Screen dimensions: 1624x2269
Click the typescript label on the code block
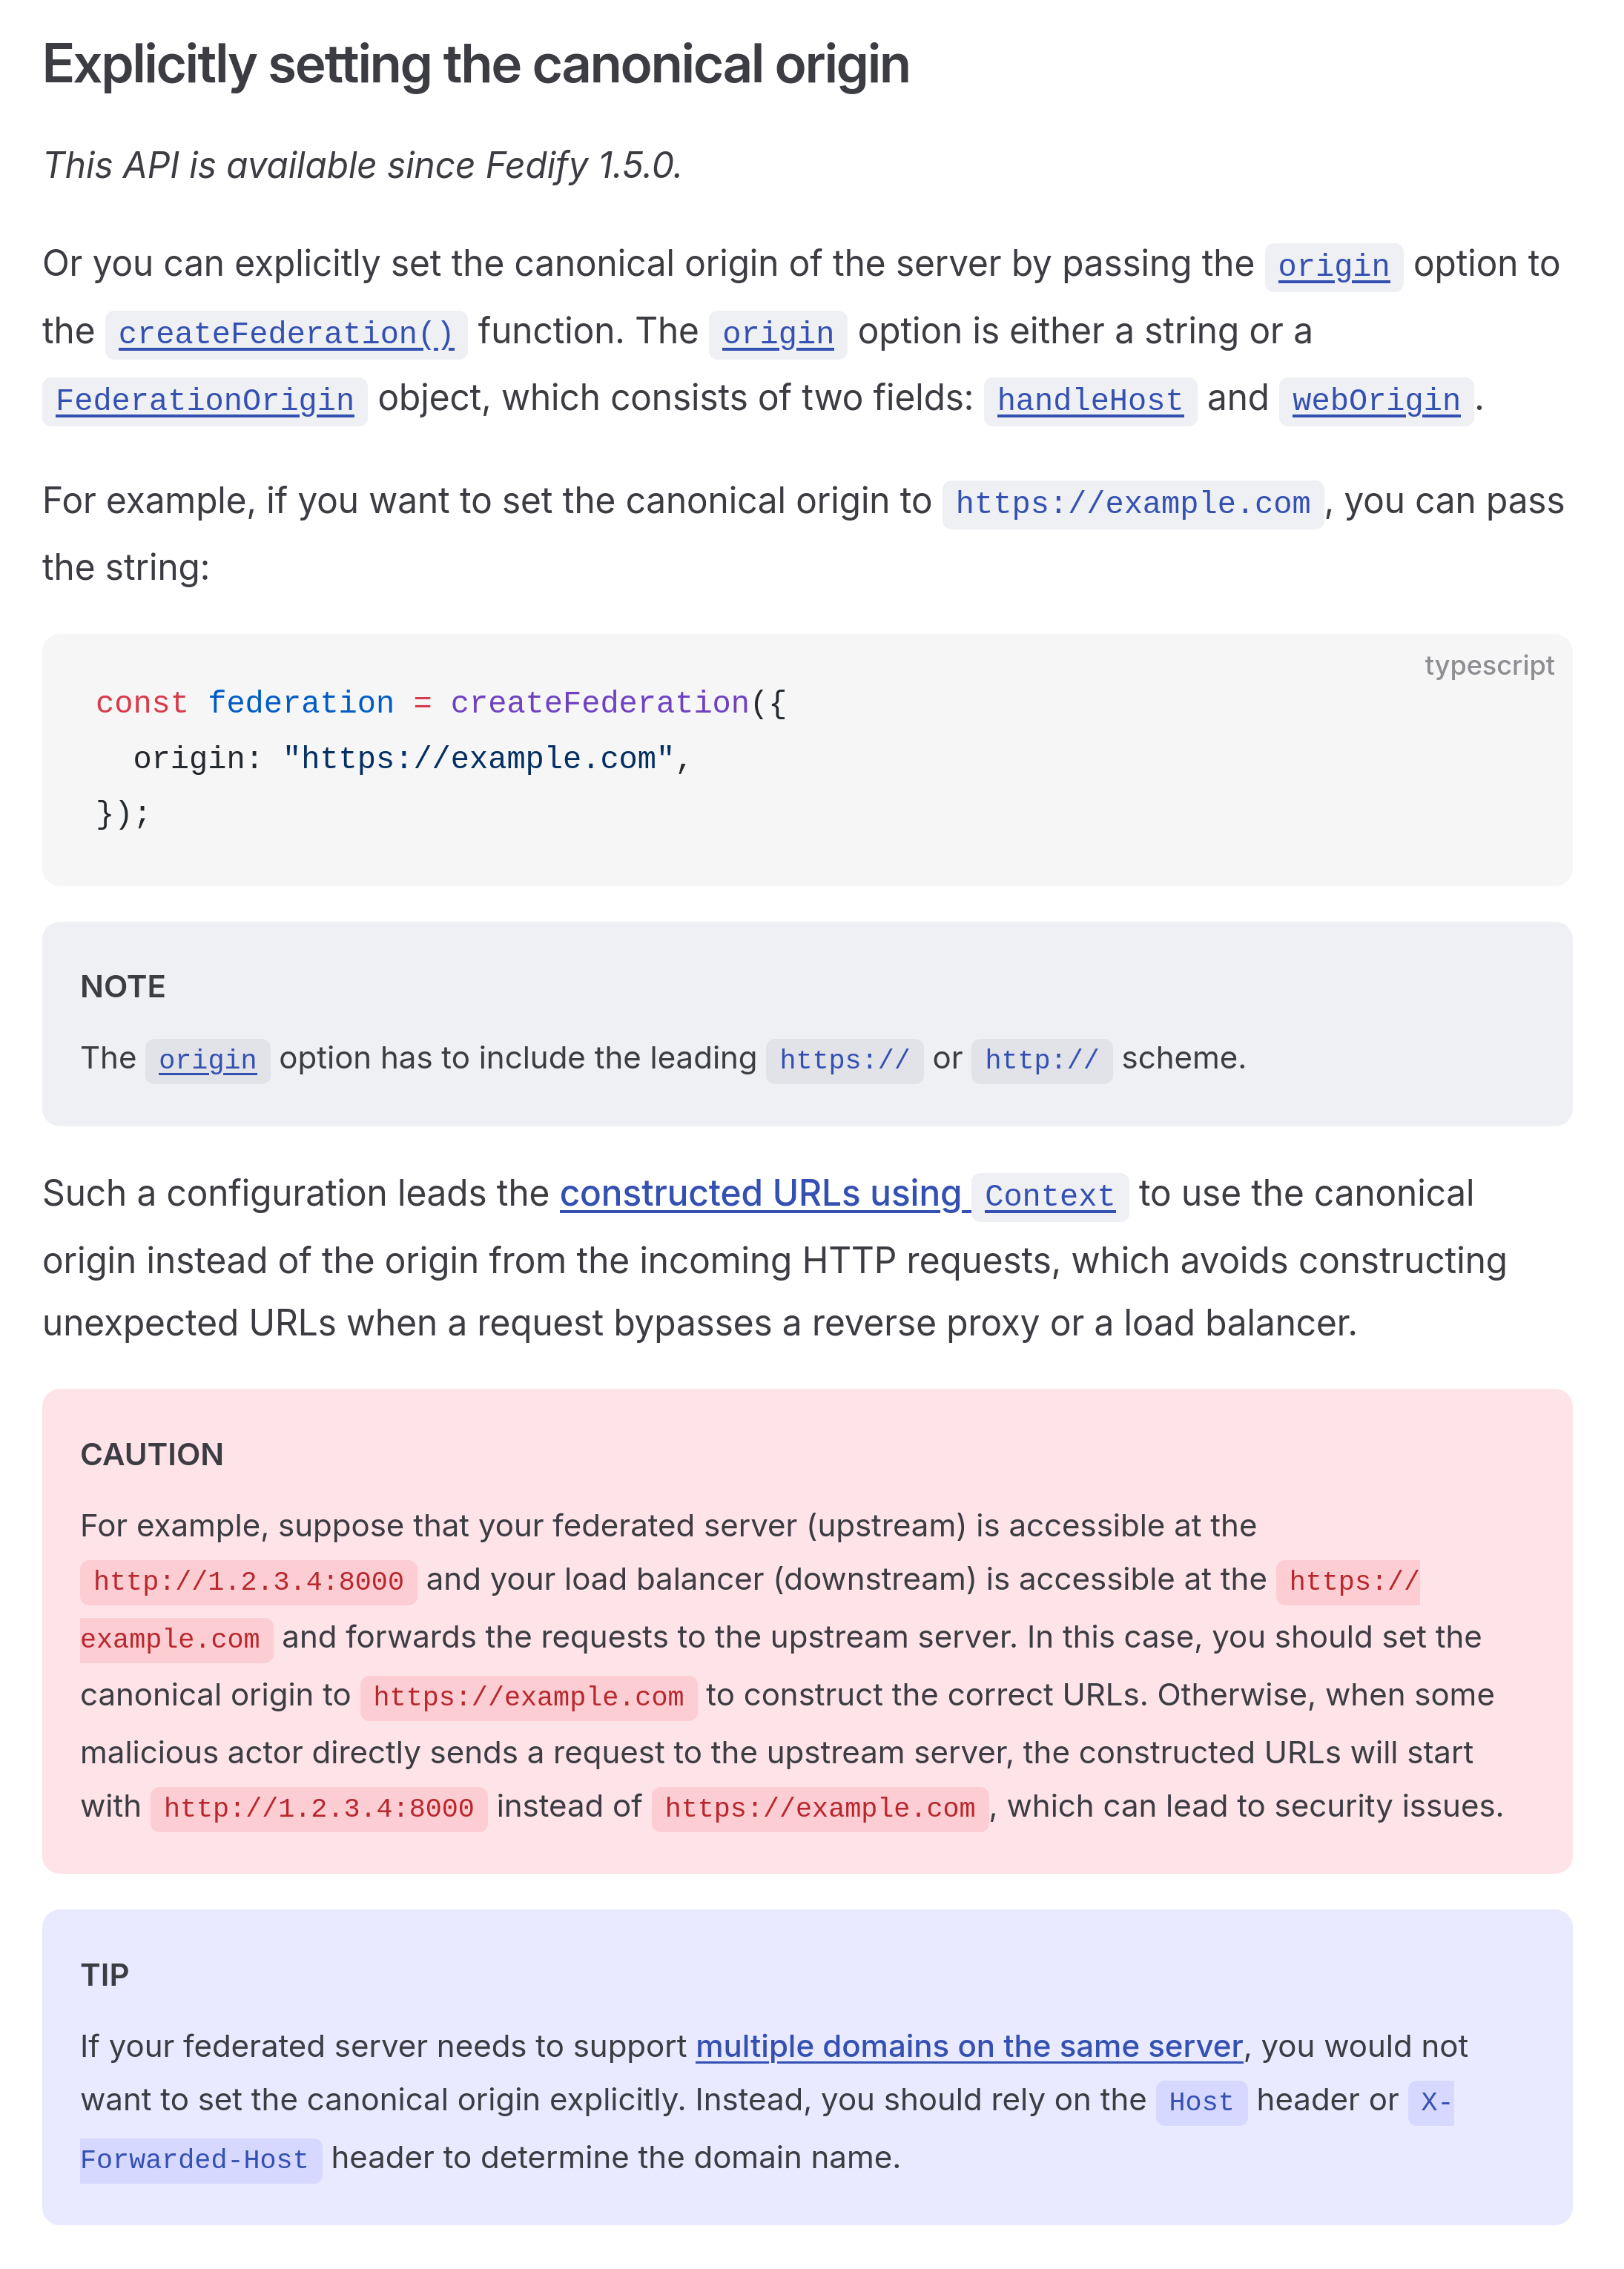[1488, 665]
